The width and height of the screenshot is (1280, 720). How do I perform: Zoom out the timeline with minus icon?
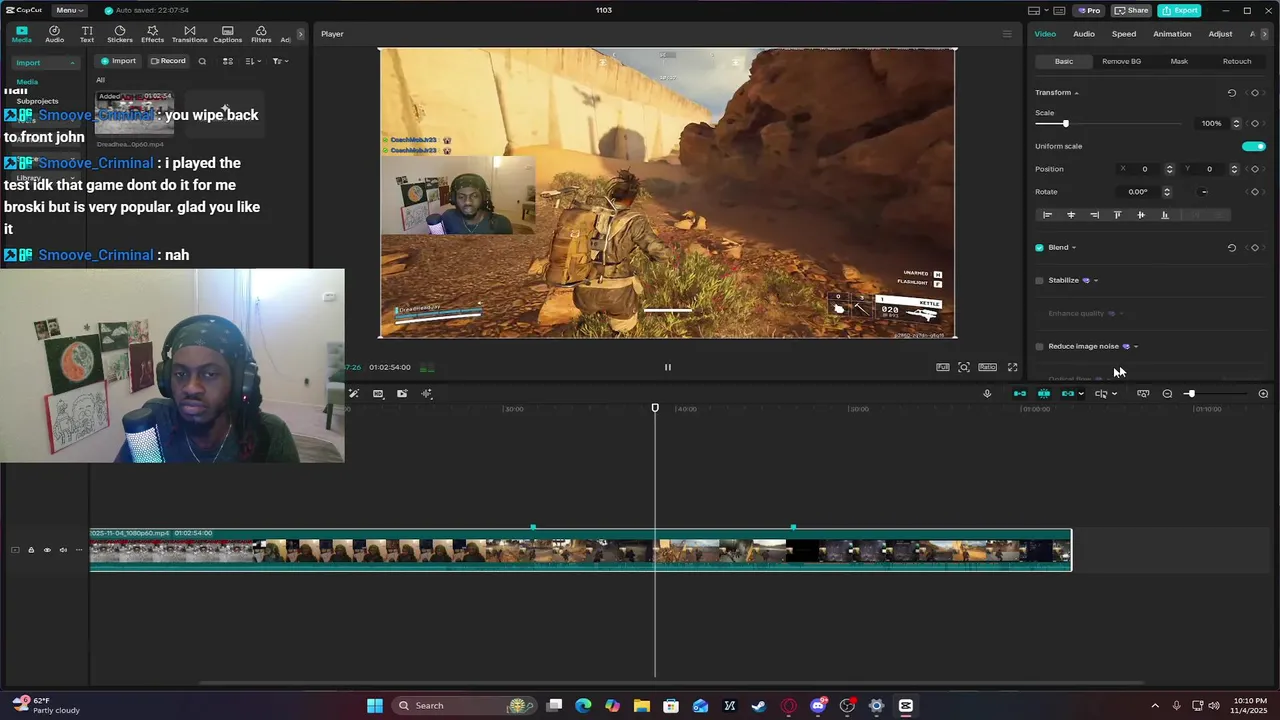pyautogui.click(x=1167, y=394)
